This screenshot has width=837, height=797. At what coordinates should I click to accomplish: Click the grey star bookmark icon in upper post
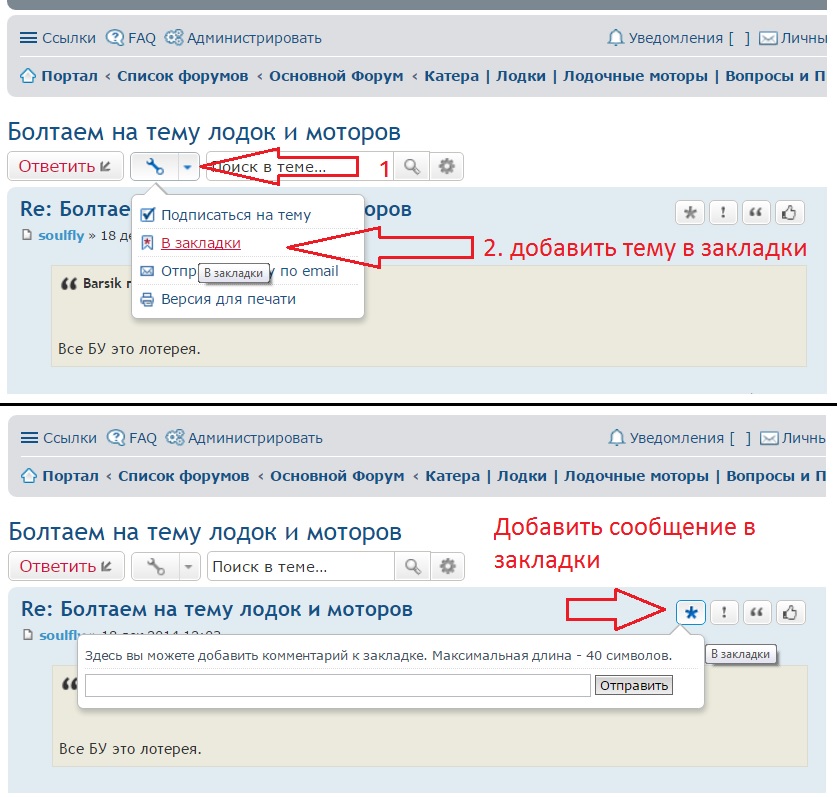point(689,213)
